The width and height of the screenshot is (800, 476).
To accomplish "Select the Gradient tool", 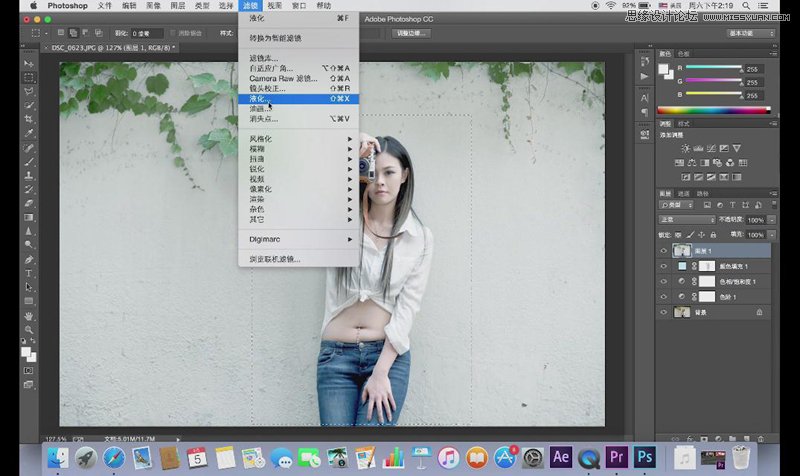I will point(29,217).
